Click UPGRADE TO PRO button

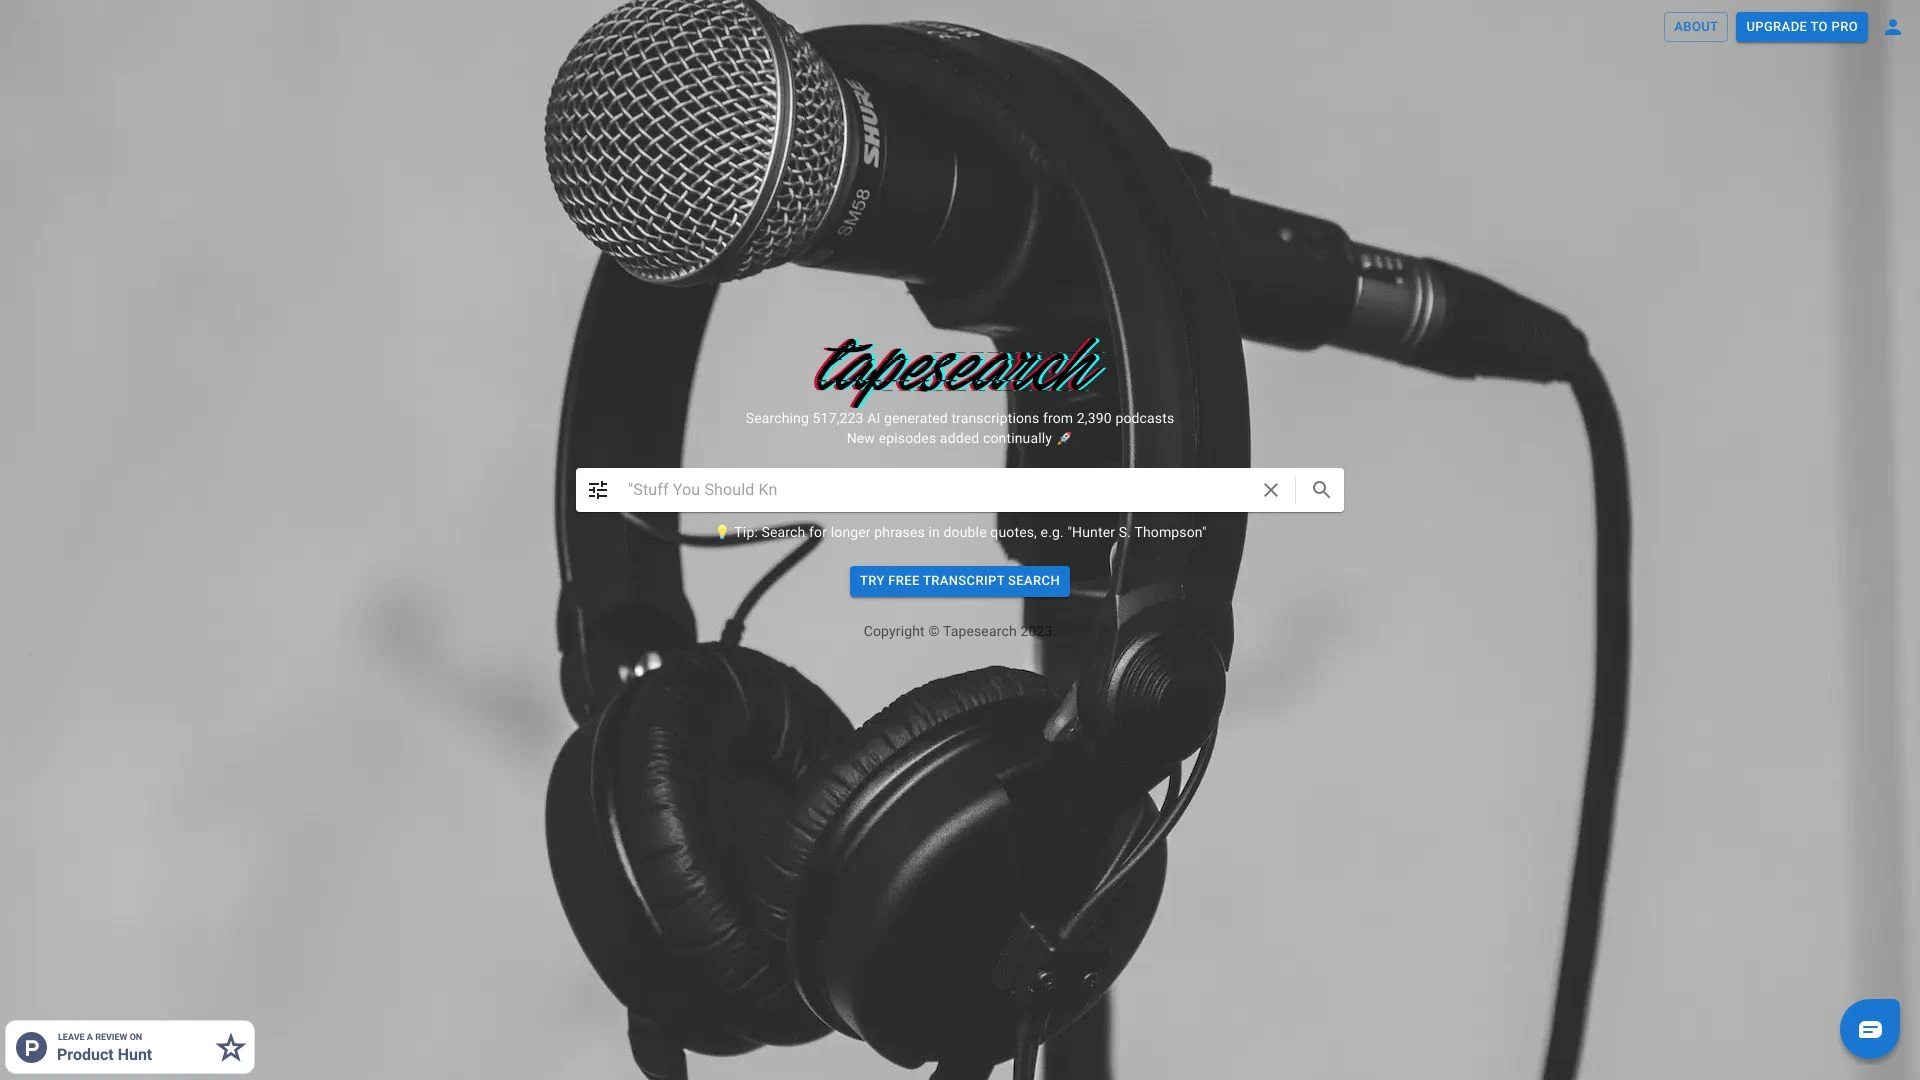click(1801, 26)
